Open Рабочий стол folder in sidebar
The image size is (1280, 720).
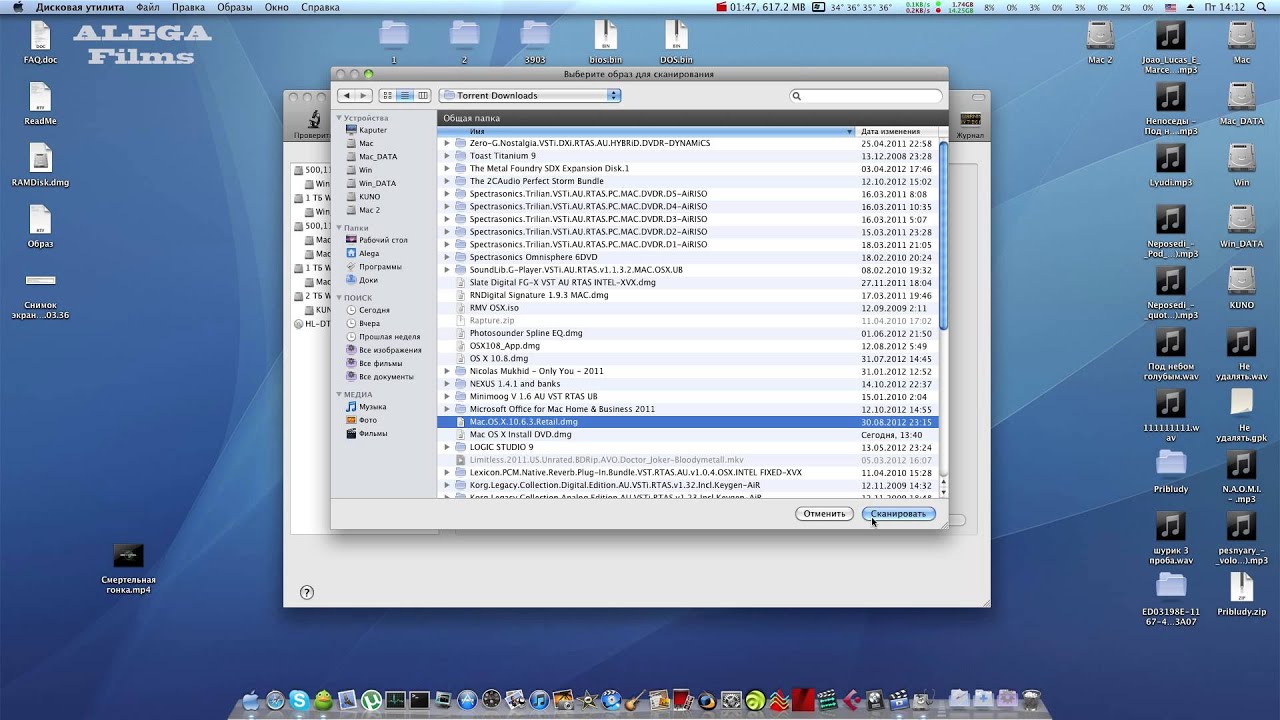pyautogui.click(x=383, y=240)
